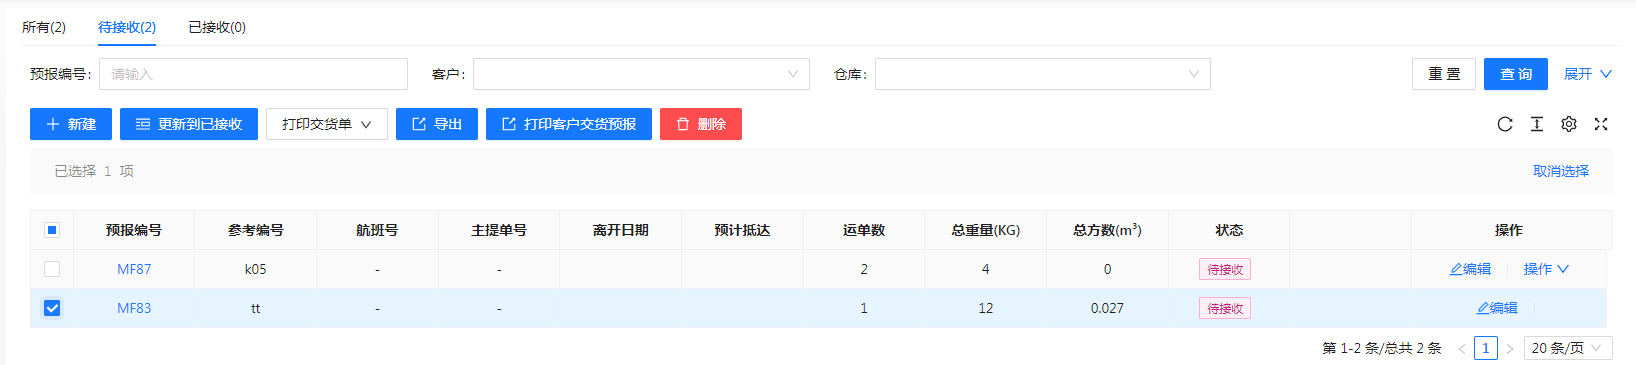Click the 待接收 status tag in MF83 row
1636x365 pixels.
1225,308
